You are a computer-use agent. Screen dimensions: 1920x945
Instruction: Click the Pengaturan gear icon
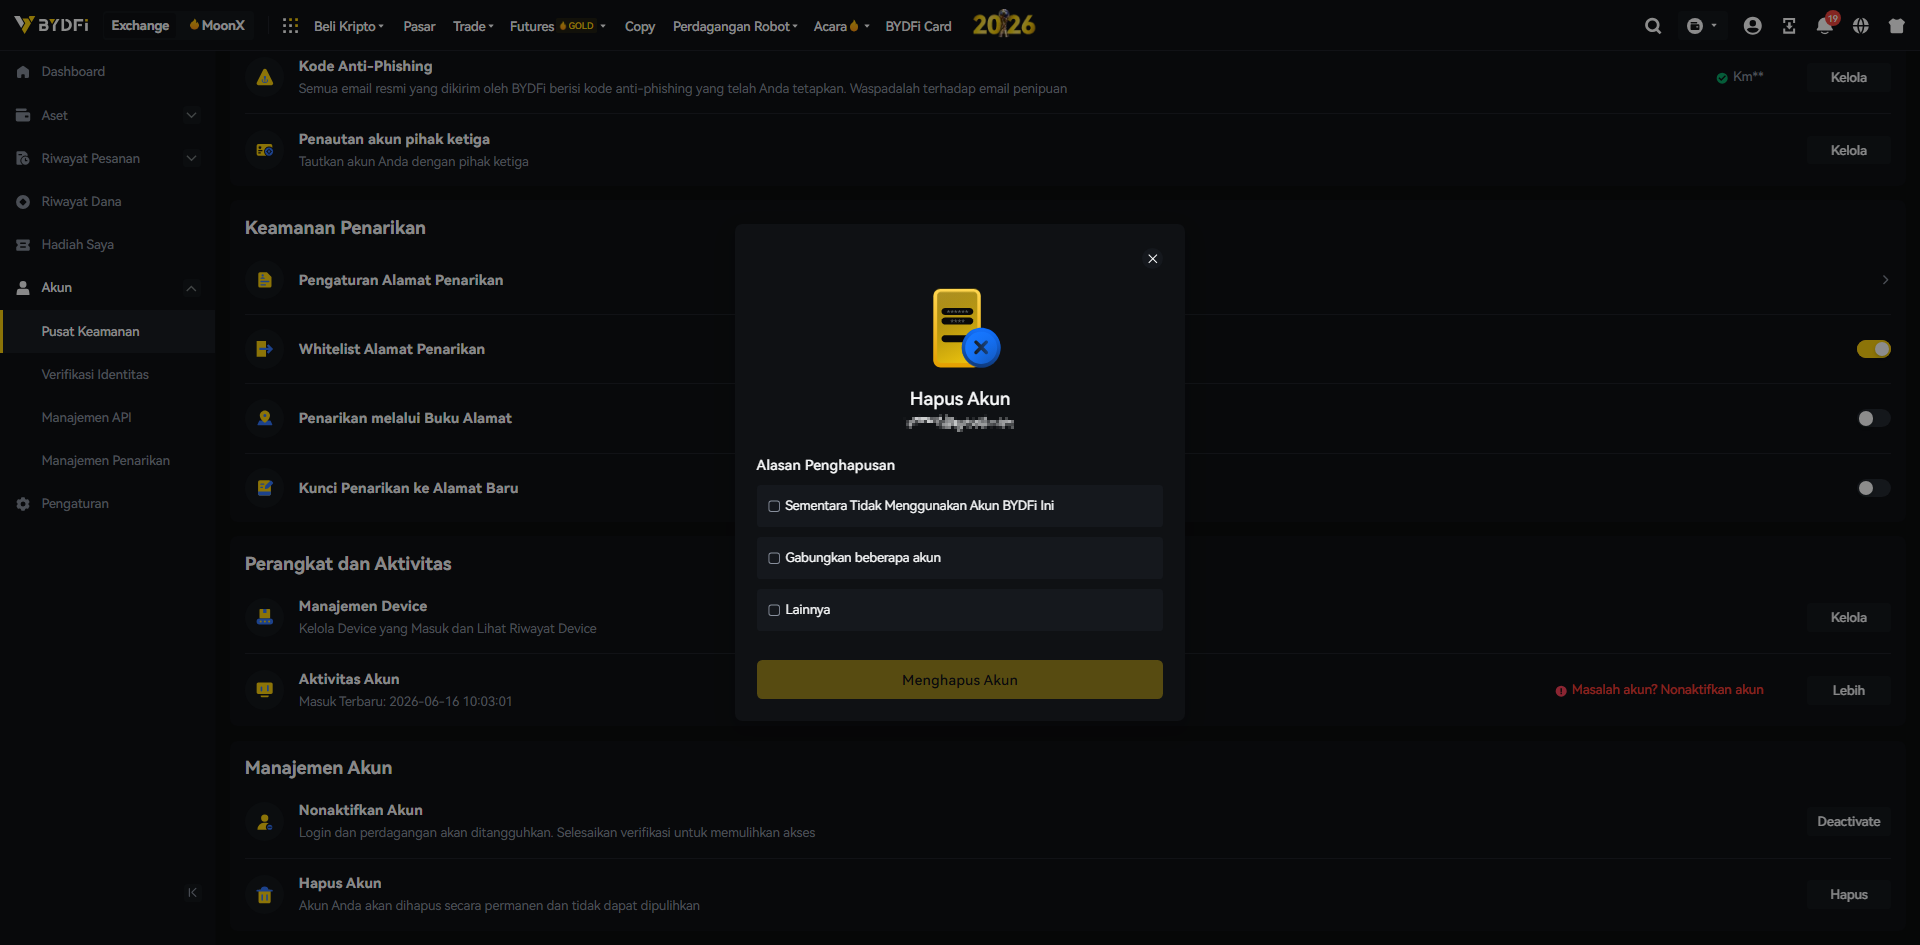23,504
